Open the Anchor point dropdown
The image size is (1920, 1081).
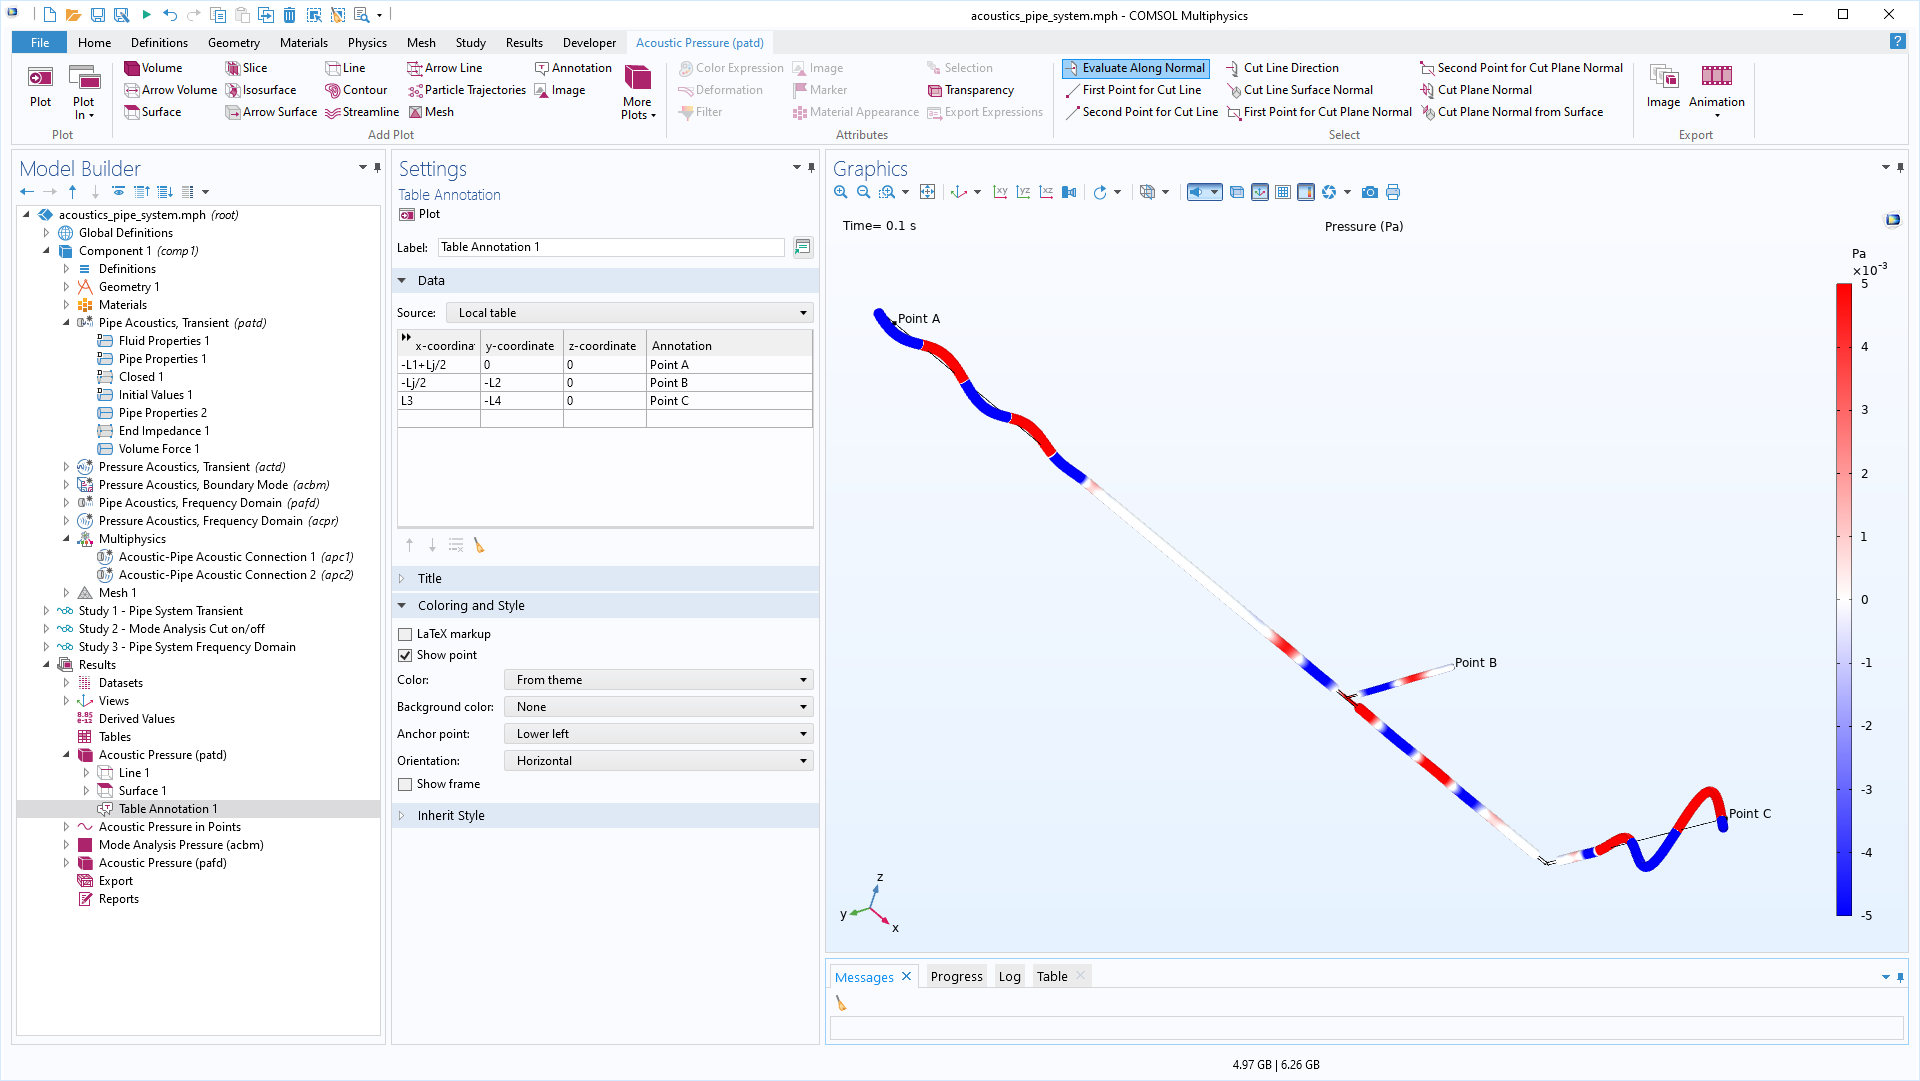[x=658, y=734]
